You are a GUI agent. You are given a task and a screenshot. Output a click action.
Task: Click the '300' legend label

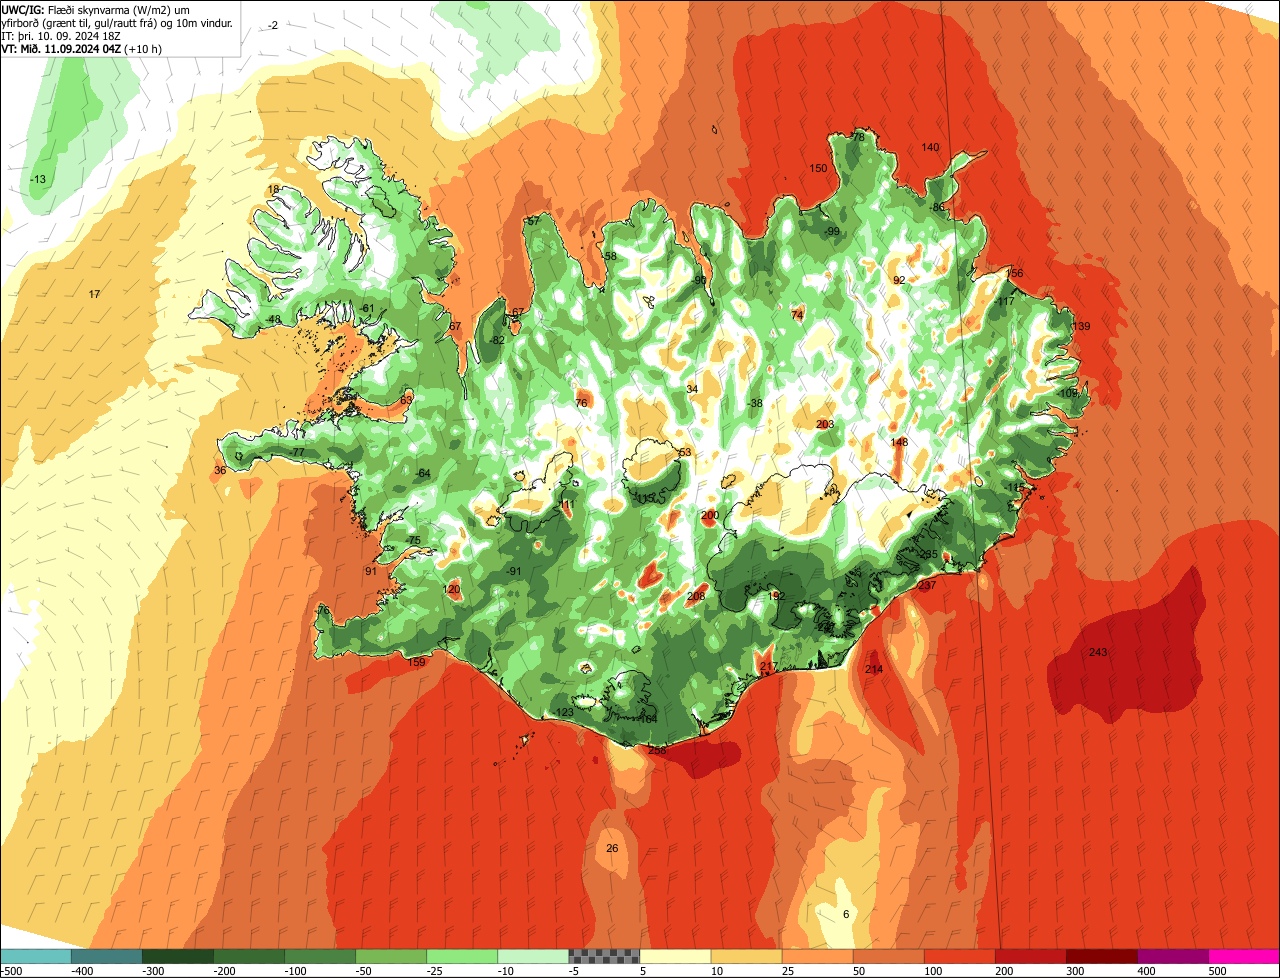(x=1074, y=970)
